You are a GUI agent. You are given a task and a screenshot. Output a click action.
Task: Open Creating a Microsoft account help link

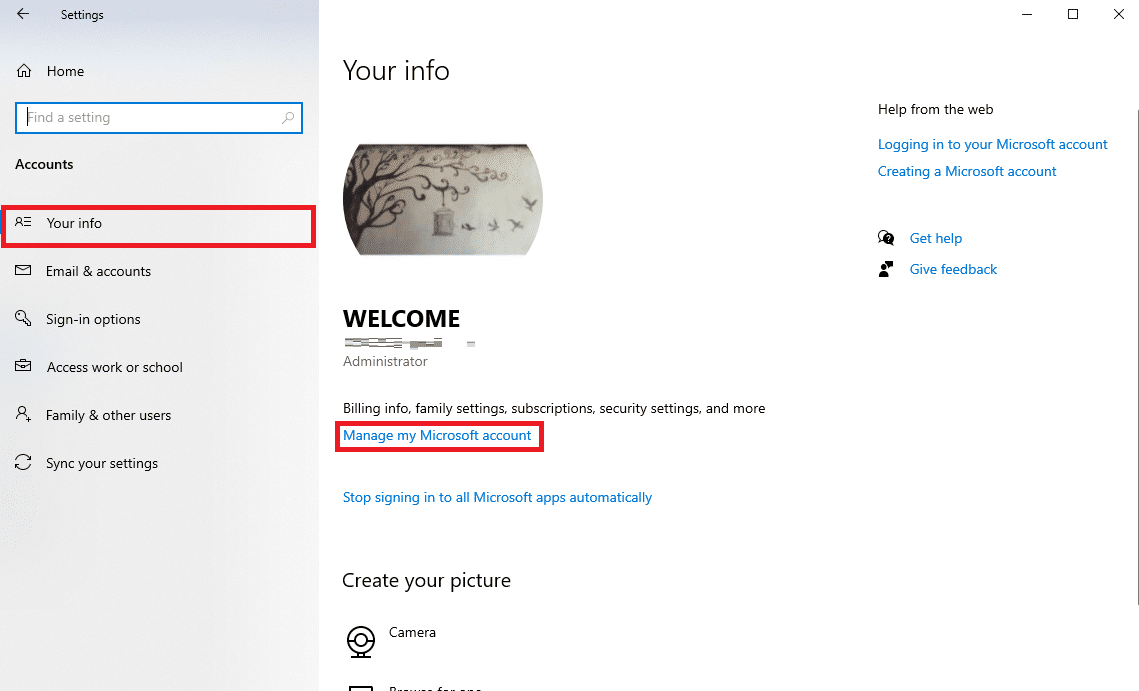pos(967,171)
